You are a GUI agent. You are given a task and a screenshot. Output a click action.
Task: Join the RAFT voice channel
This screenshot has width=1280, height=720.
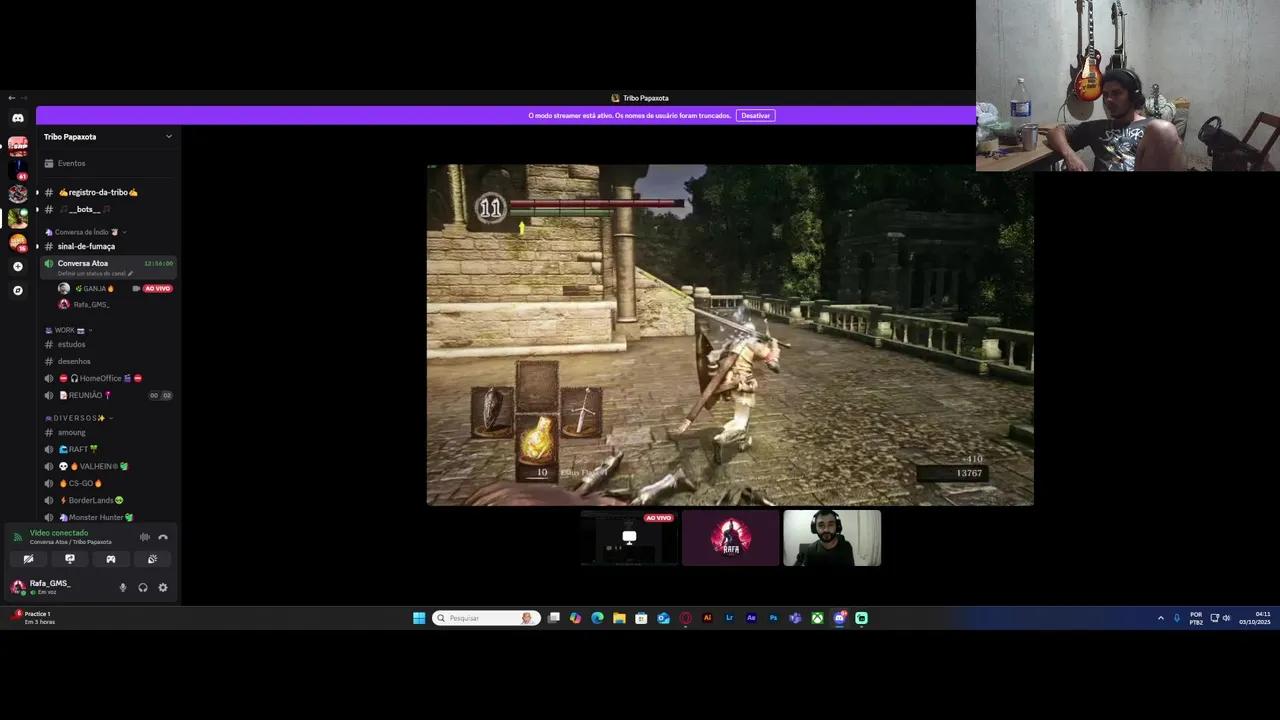click(x=107, y=449)
